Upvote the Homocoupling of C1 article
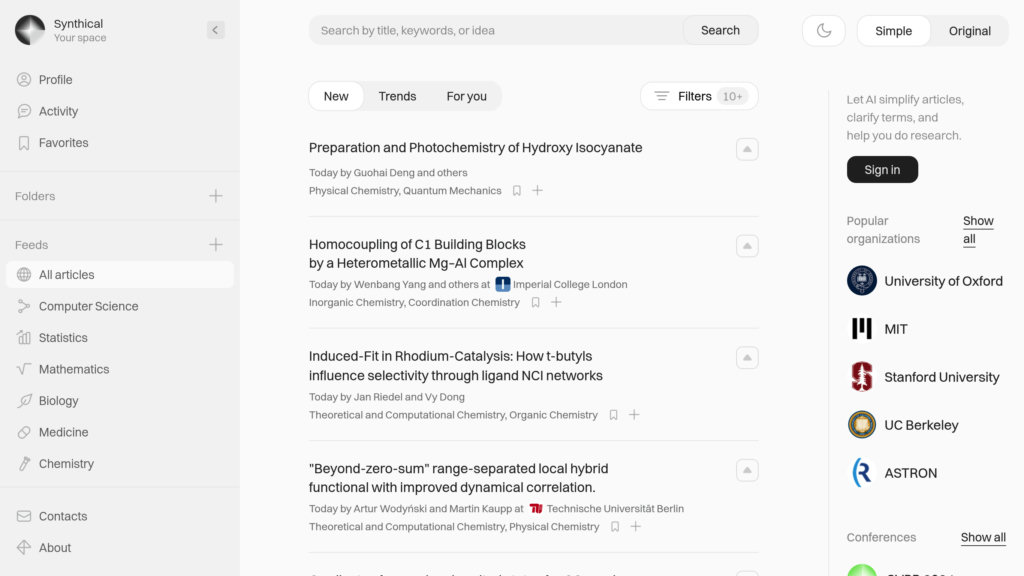The image size is (1024, 576). (747, 246)
